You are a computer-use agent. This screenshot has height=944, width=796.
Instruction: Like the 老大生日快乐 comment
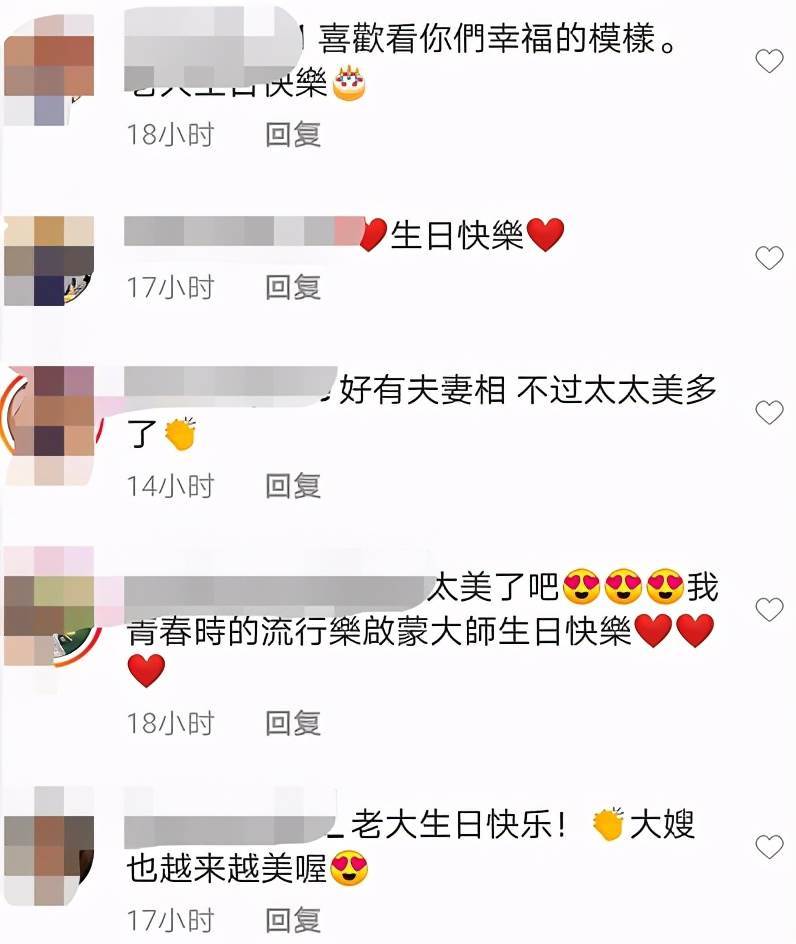769,846
